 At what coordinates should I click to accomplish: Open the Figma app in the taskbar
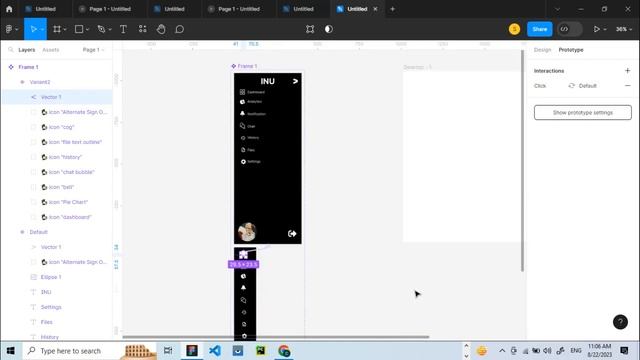pos(192,350)
